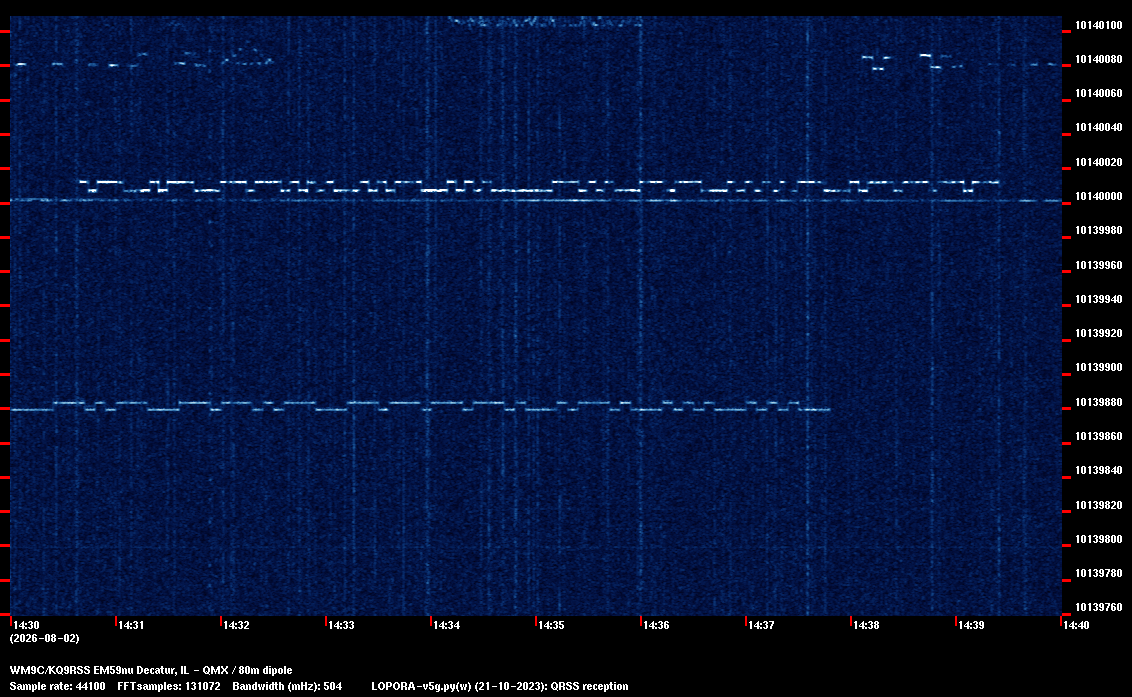Click the FFTsamples: 131072 text
This screenshot has height=697, width=1132.
169,686
